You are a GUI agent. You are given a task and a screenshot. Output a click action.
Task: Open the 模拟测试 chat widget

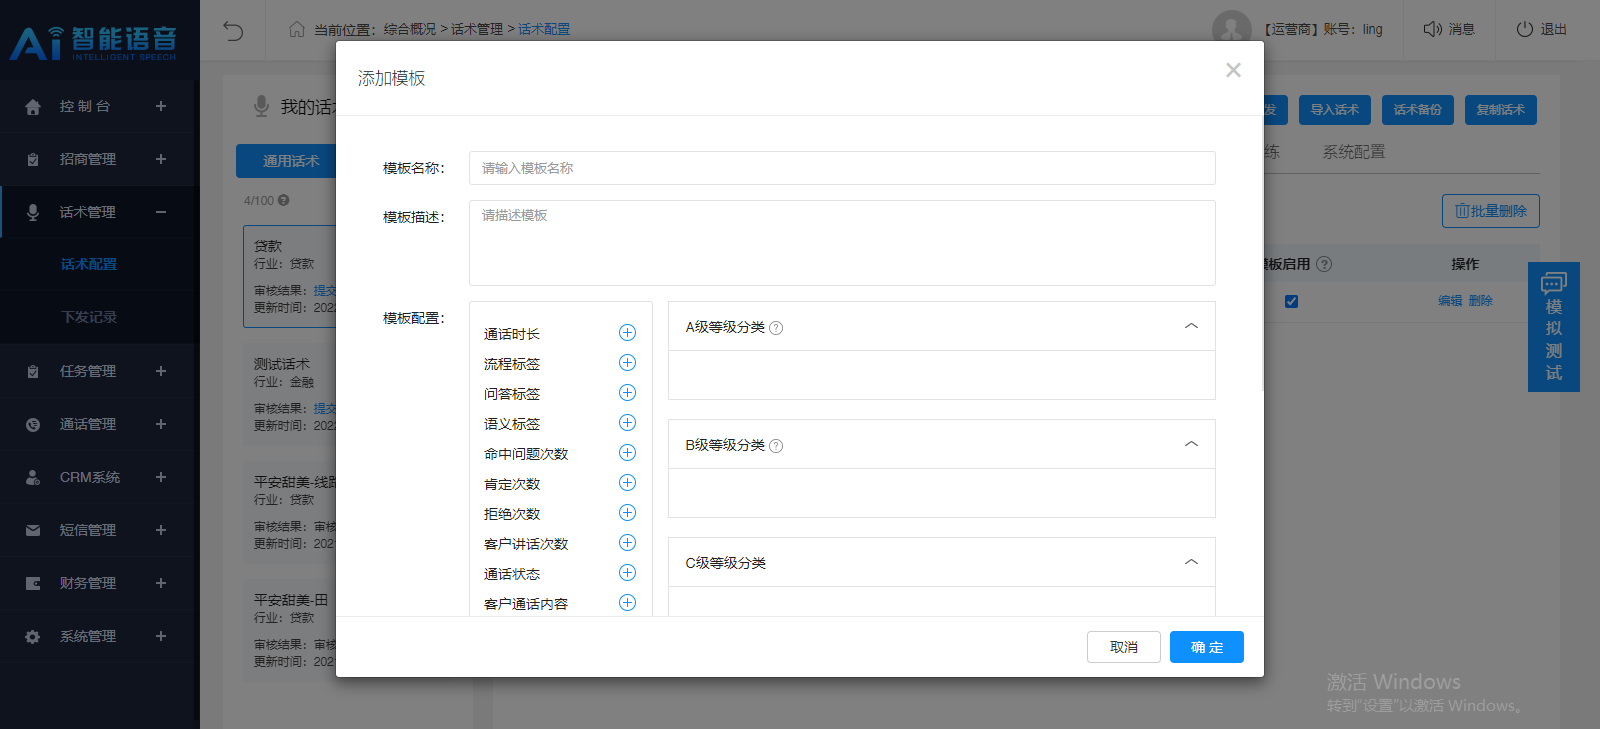[1554, 327]
